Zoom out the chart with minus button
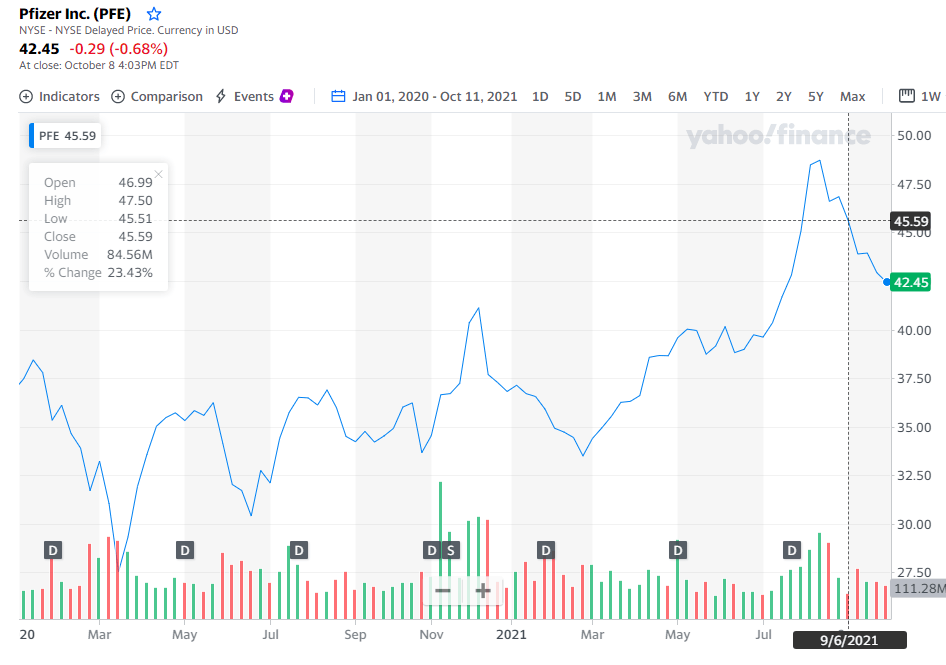Image resolution: width=946 pixels, height=665 pixels. [443, 591]
